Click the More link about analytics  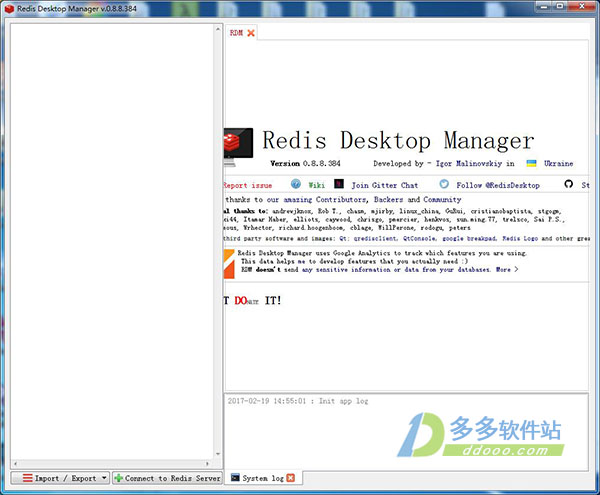tap(507, 269)
